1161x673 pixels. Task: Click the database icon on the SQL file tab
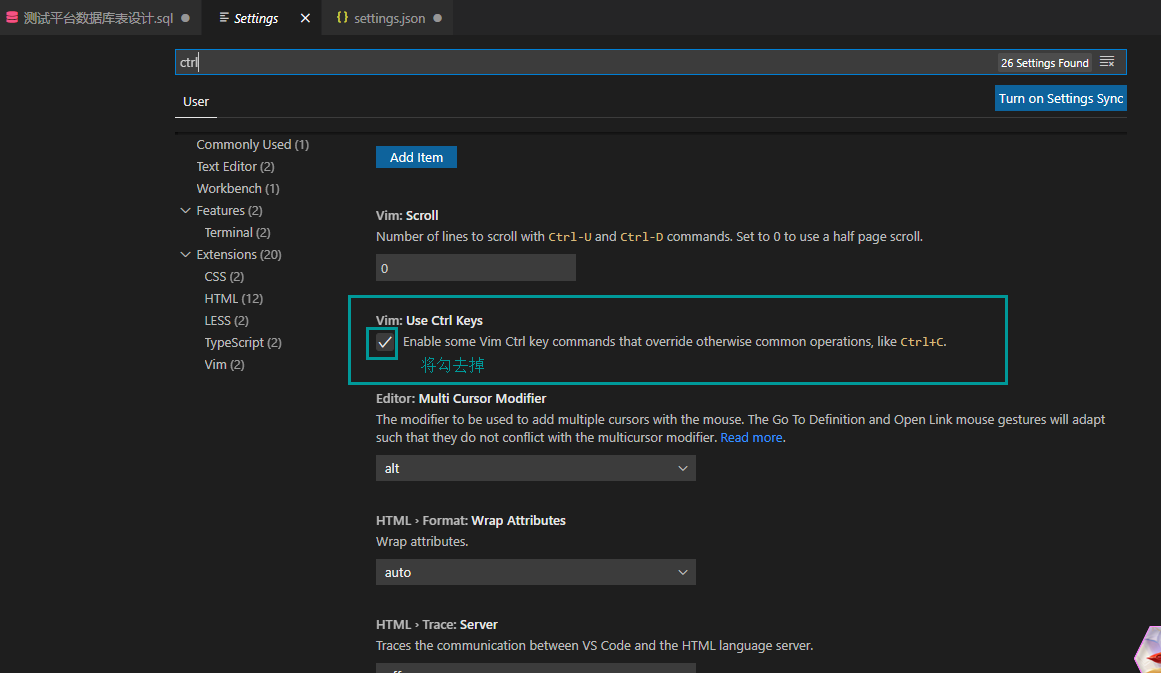12,17
